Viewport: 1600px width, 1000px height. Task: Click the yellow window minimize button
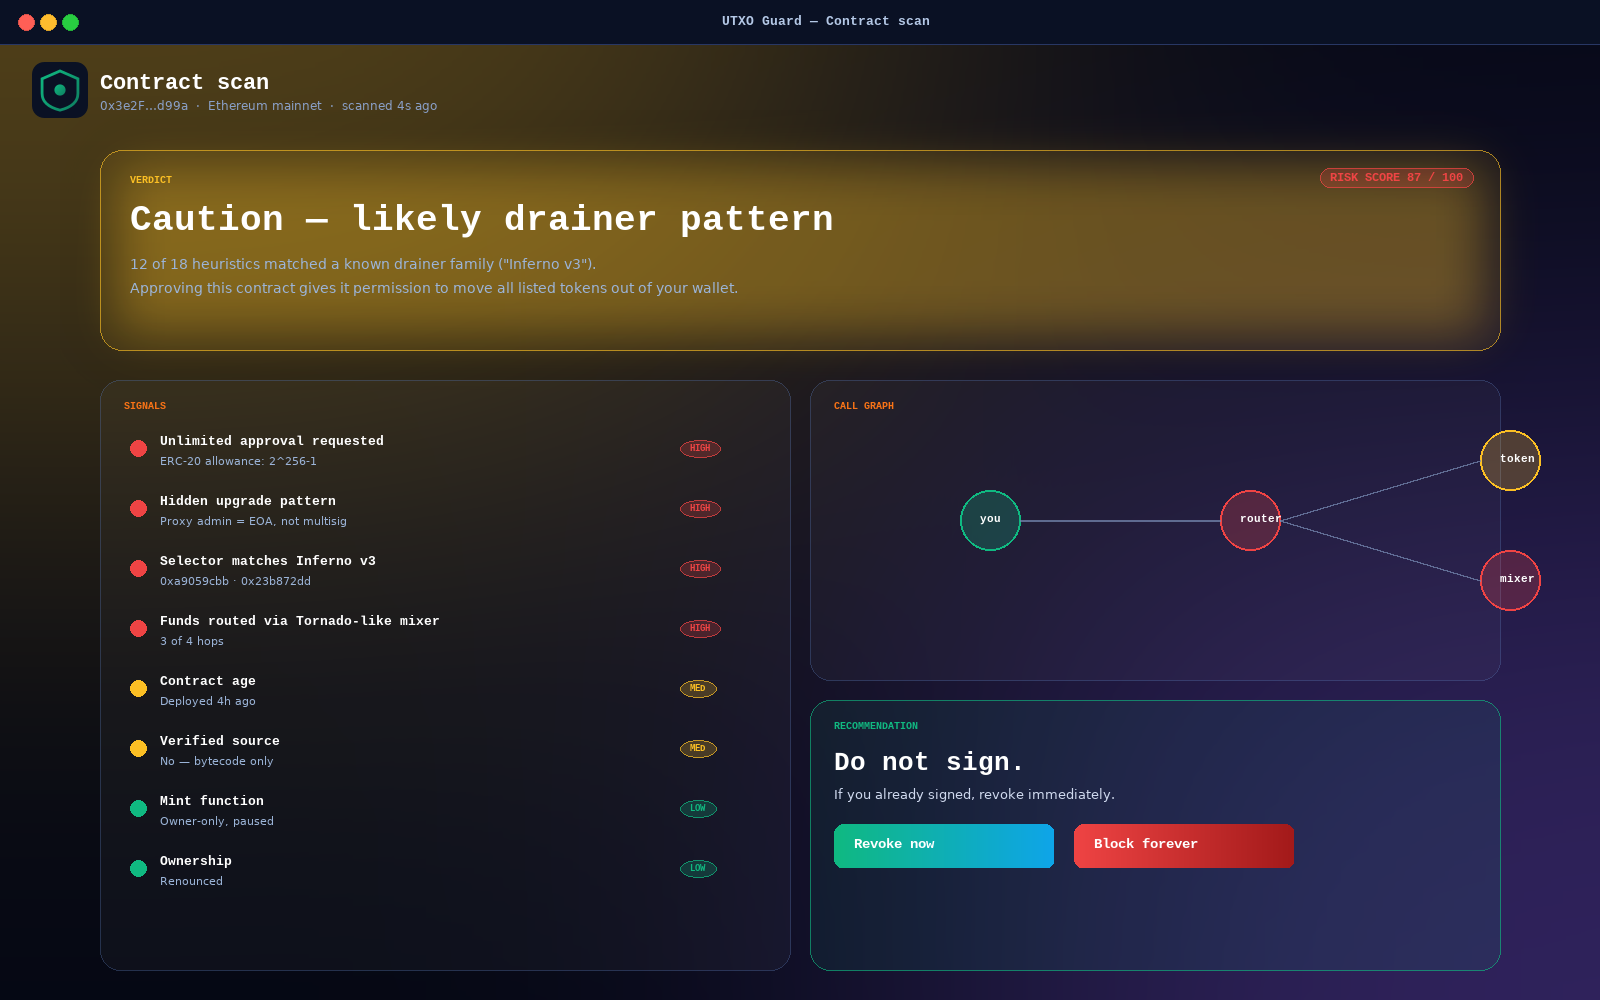tap(48, 22)
